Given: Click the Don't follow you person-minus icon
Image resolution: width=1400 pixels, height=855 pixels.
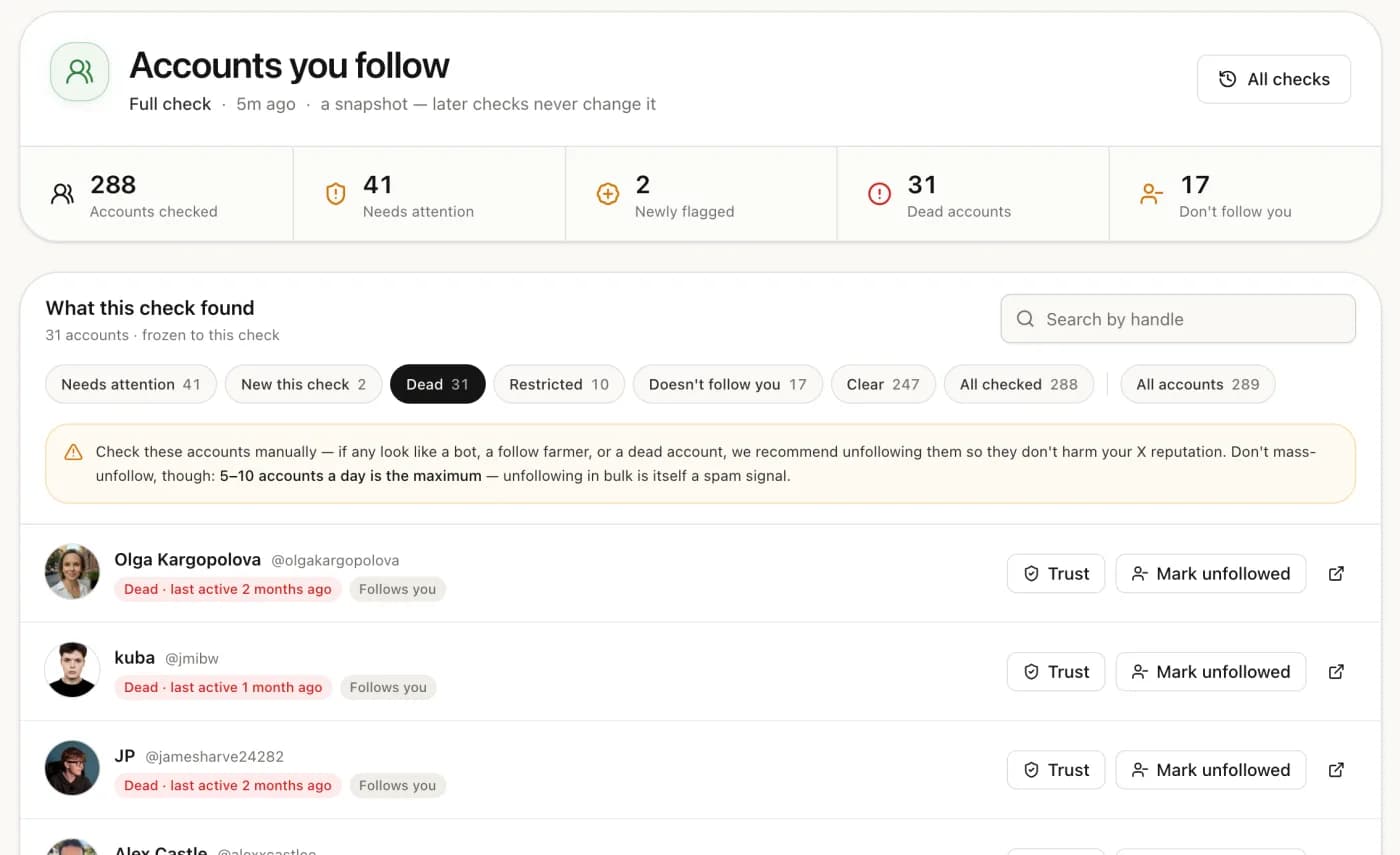Looking at the screenshot, I should 1151,194.
